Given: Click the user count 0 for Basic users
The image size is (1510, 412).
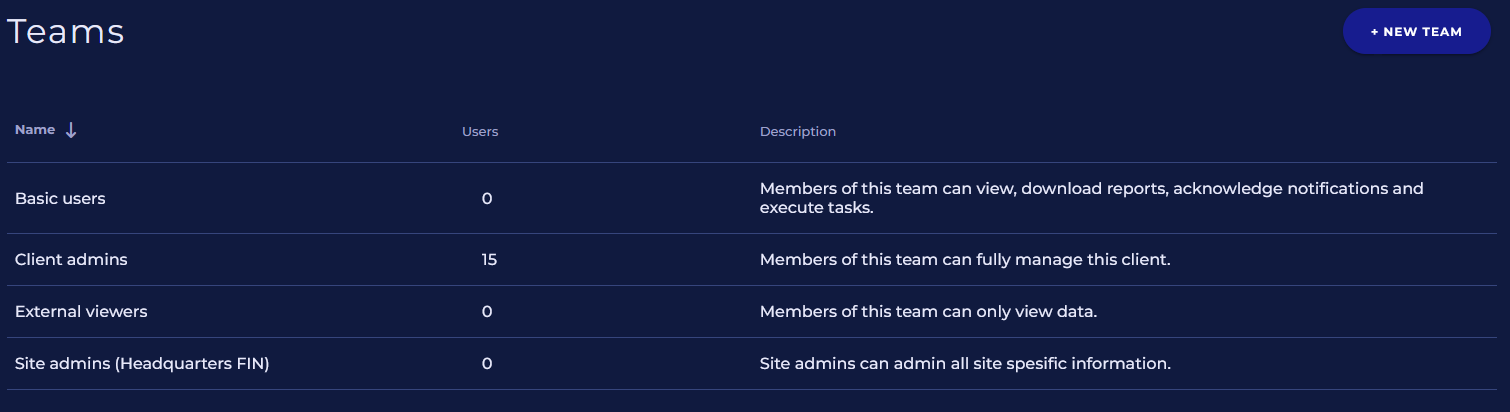Looking at the screenshot, I should [487, 198].
